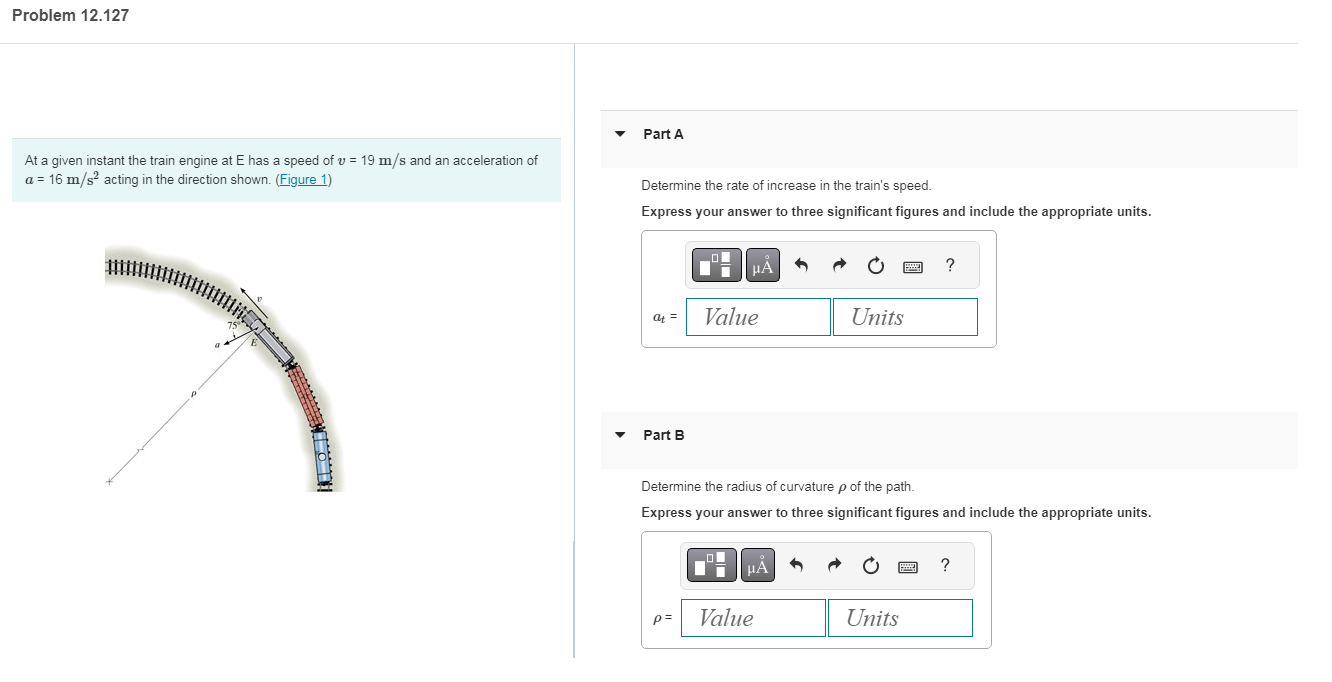Viewport: 1332px width, 682px height.
Task: Click the Units input field for ρ
Action: pos(899,617)
